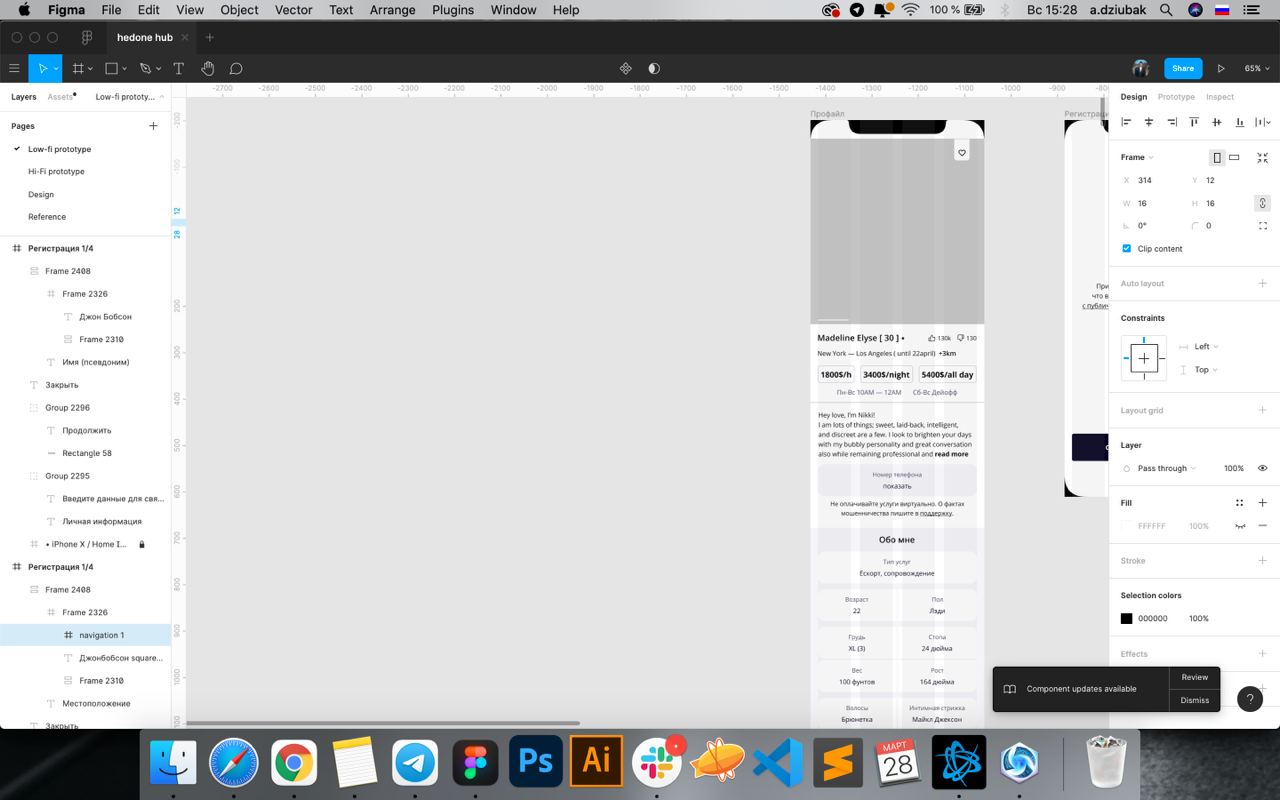The width and height of the screenshot is (1280, 800).
Task: Select the Frame tool
Action: 78,68
